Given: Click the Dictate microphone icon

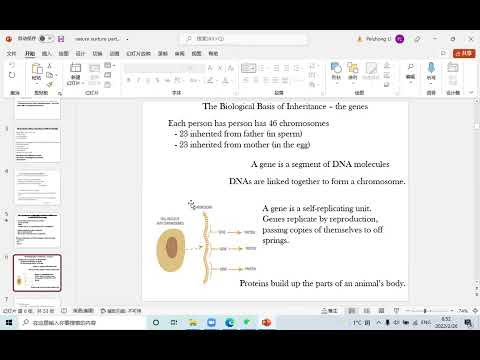Looking at the screenshot, I should click(431, 68).
